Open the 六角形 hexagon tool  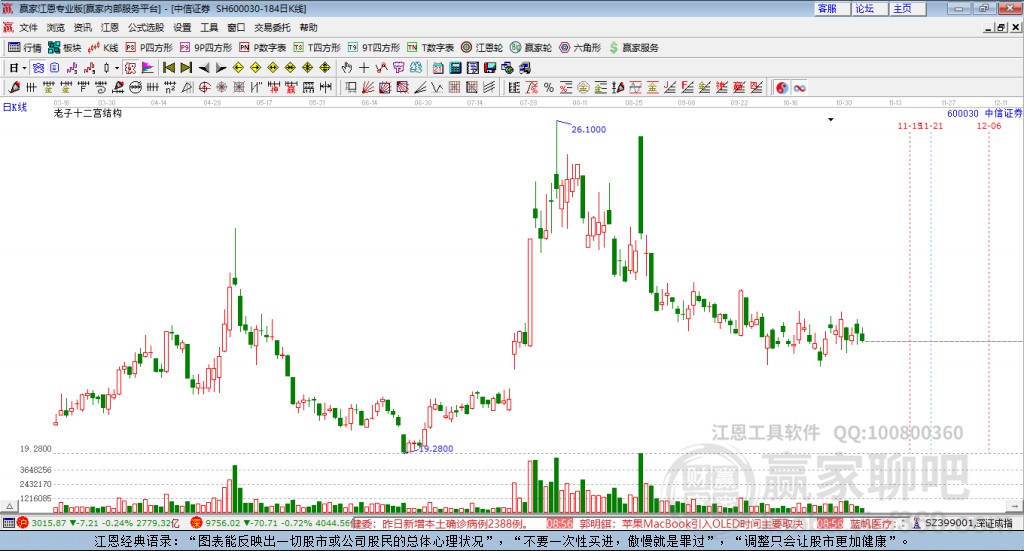580,48
